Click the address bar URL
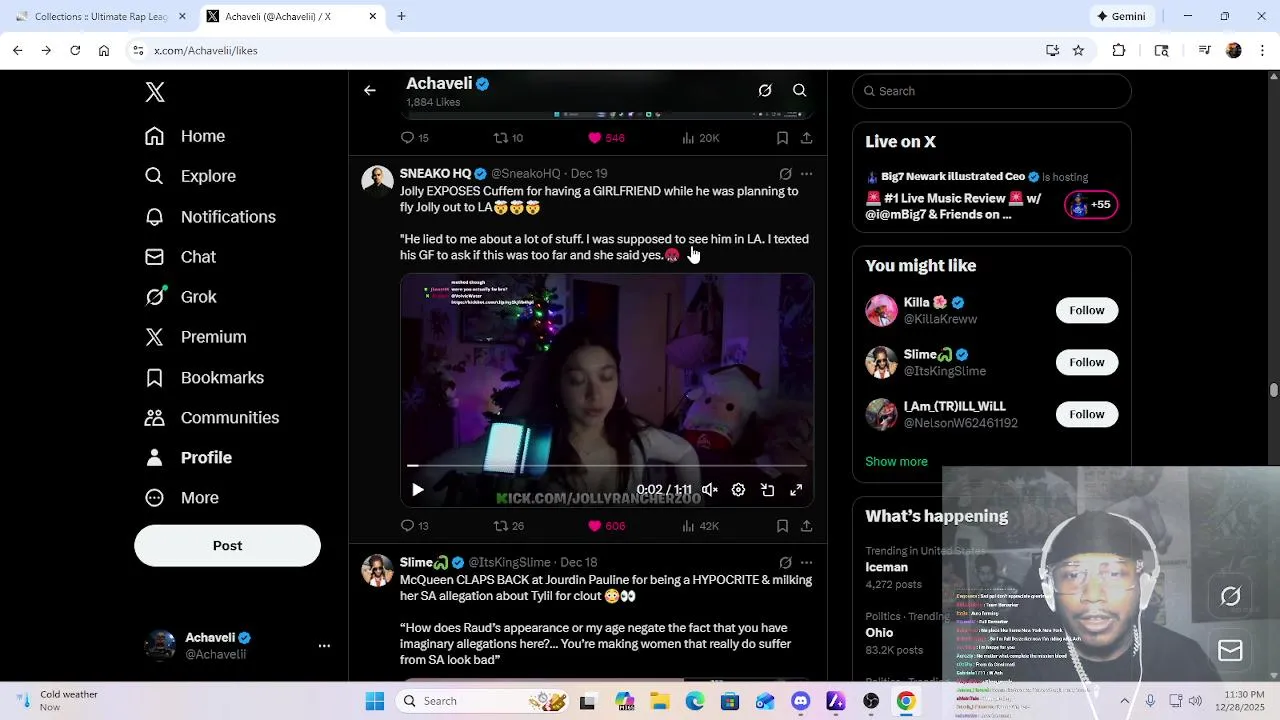This screenshot has width=1280, height=720. [x=206, y=50]
